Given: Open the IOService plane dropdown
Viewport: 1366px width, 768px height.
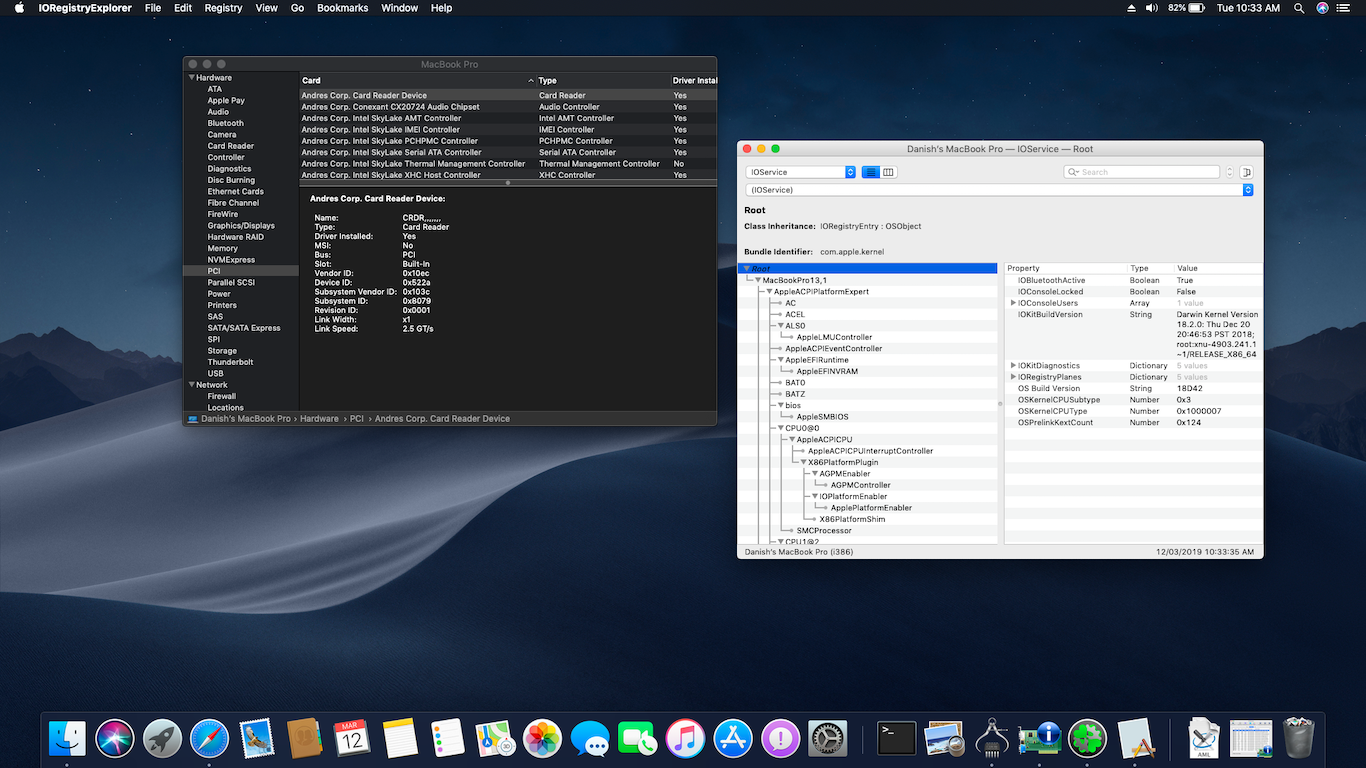Looking at the screenshot, I should pyautogui.click(x=801, y=172).
